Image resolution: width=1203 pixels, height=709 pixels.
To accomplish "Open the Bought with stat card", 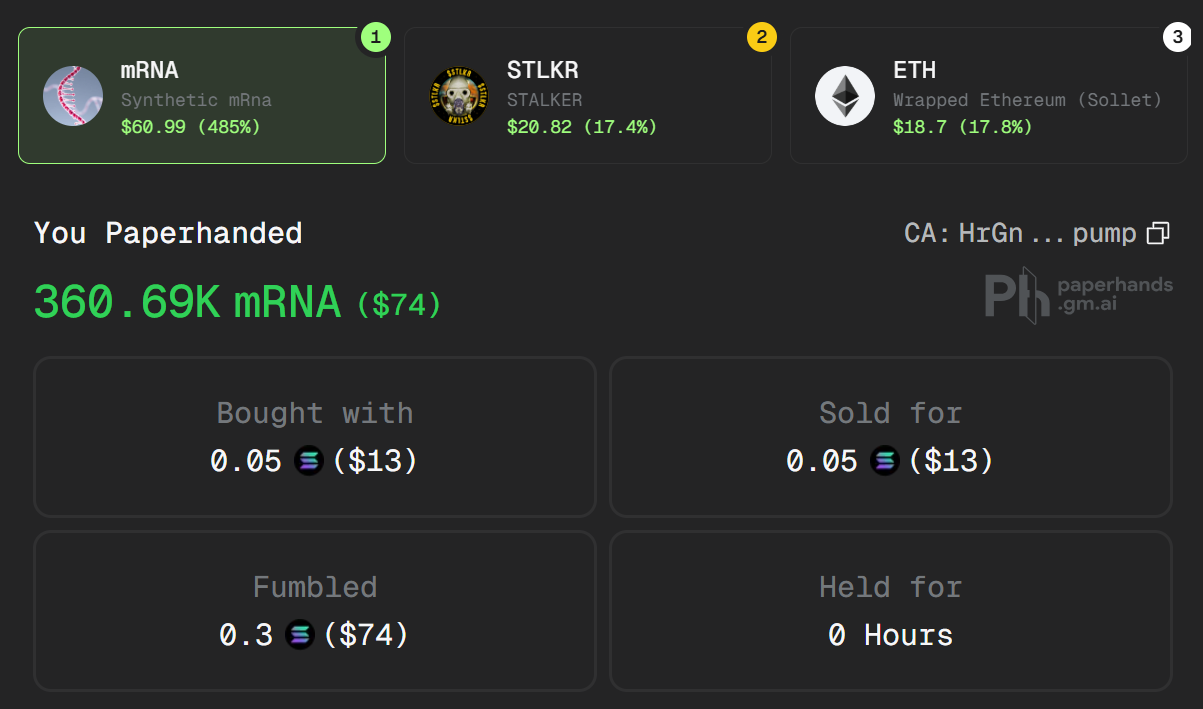I will click(x=315, y=437).
